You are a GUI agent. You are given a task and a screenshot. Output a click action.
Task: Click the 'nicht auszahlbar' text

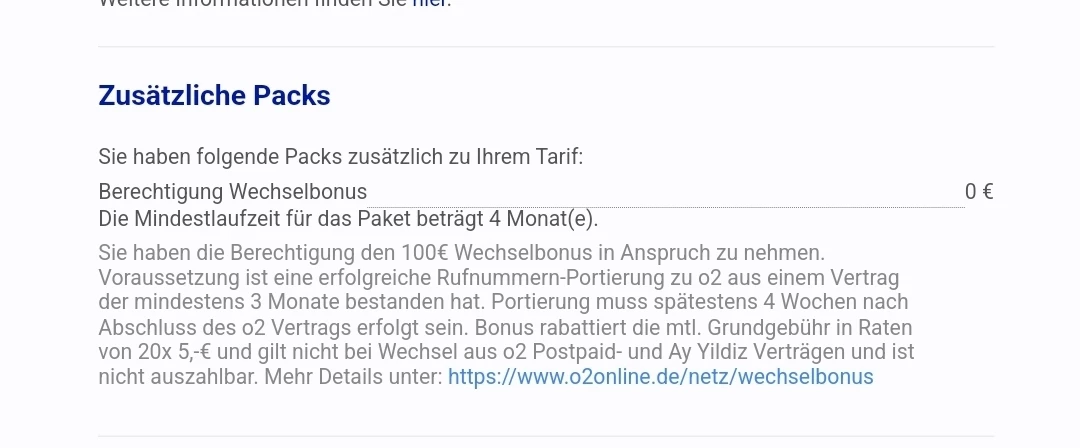(x=178, y=377)
